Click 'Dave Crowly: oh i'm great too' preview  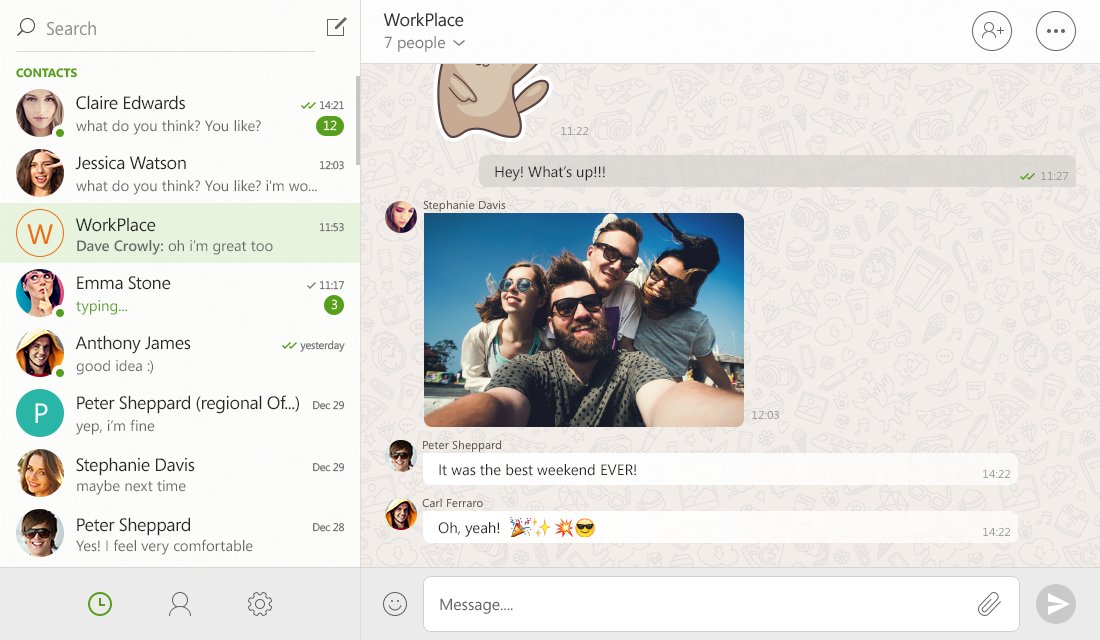tap(175, 246)
